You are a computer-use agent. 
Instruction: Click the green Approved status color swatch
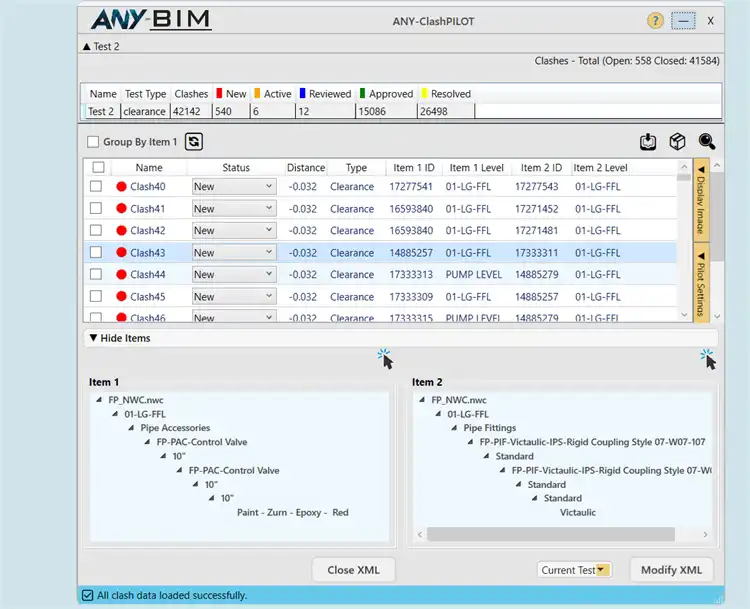pos(362,93)
